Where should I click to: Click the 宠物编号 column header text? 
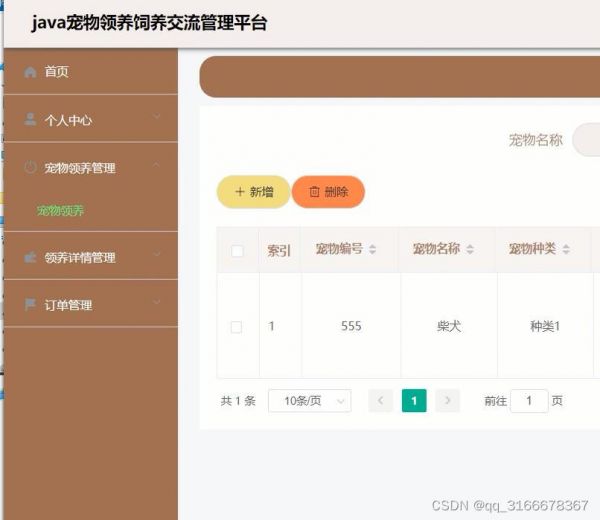point(339,249)
